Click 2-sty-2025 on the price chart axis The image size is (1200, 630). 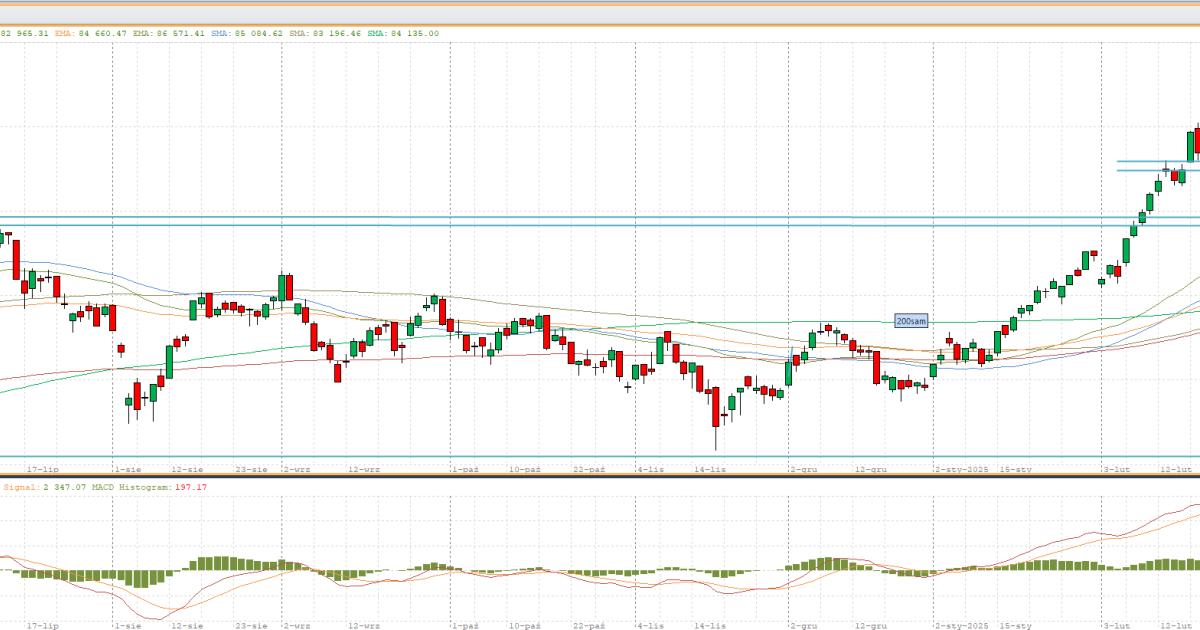(961, 468)
